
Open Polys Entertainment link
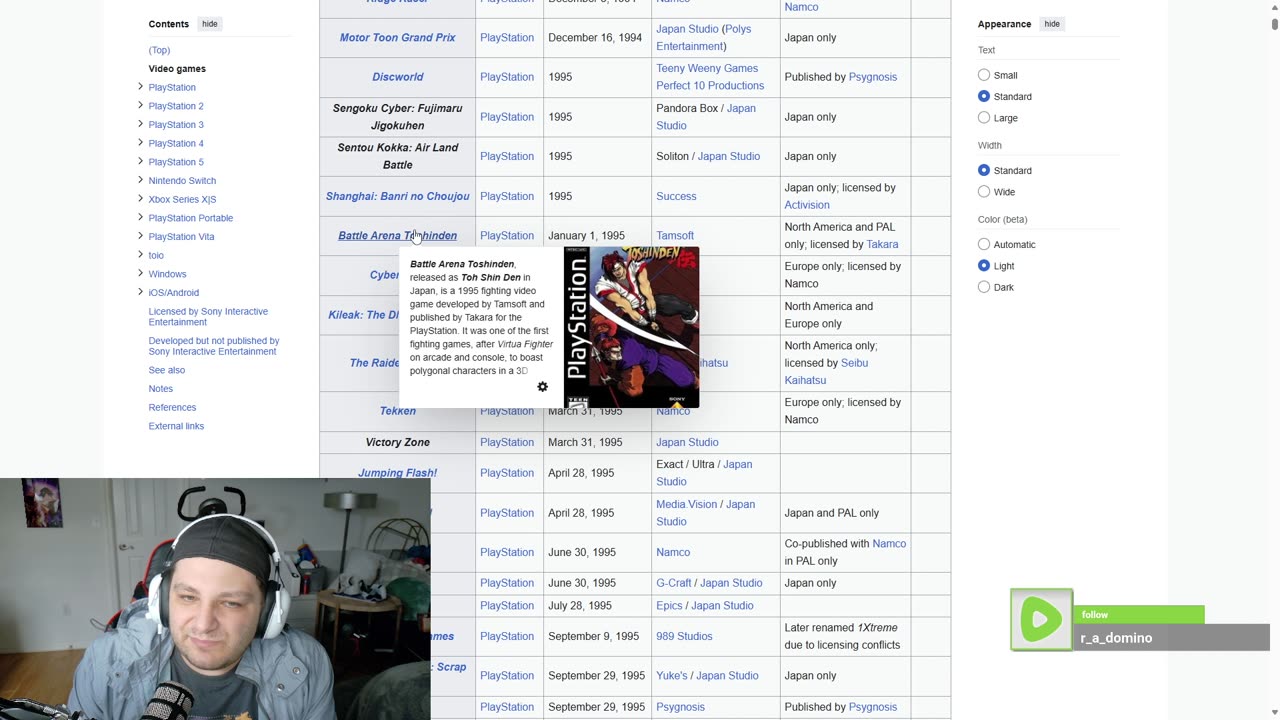click(x=704, y=38)
